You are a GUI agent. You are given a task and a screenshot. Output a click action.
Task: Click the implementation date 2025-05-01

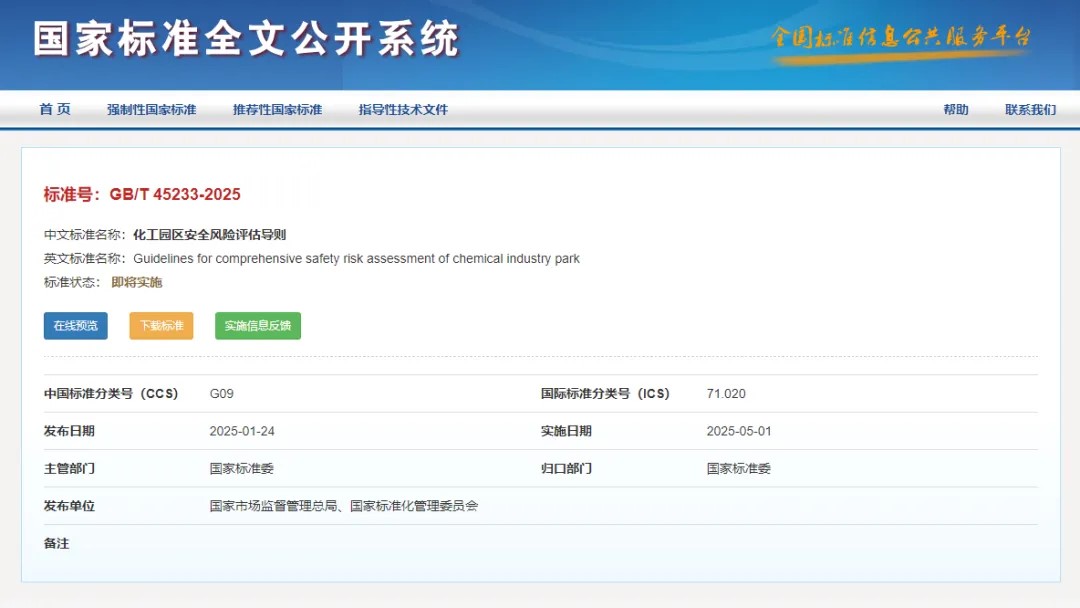[x=738, y=432]
